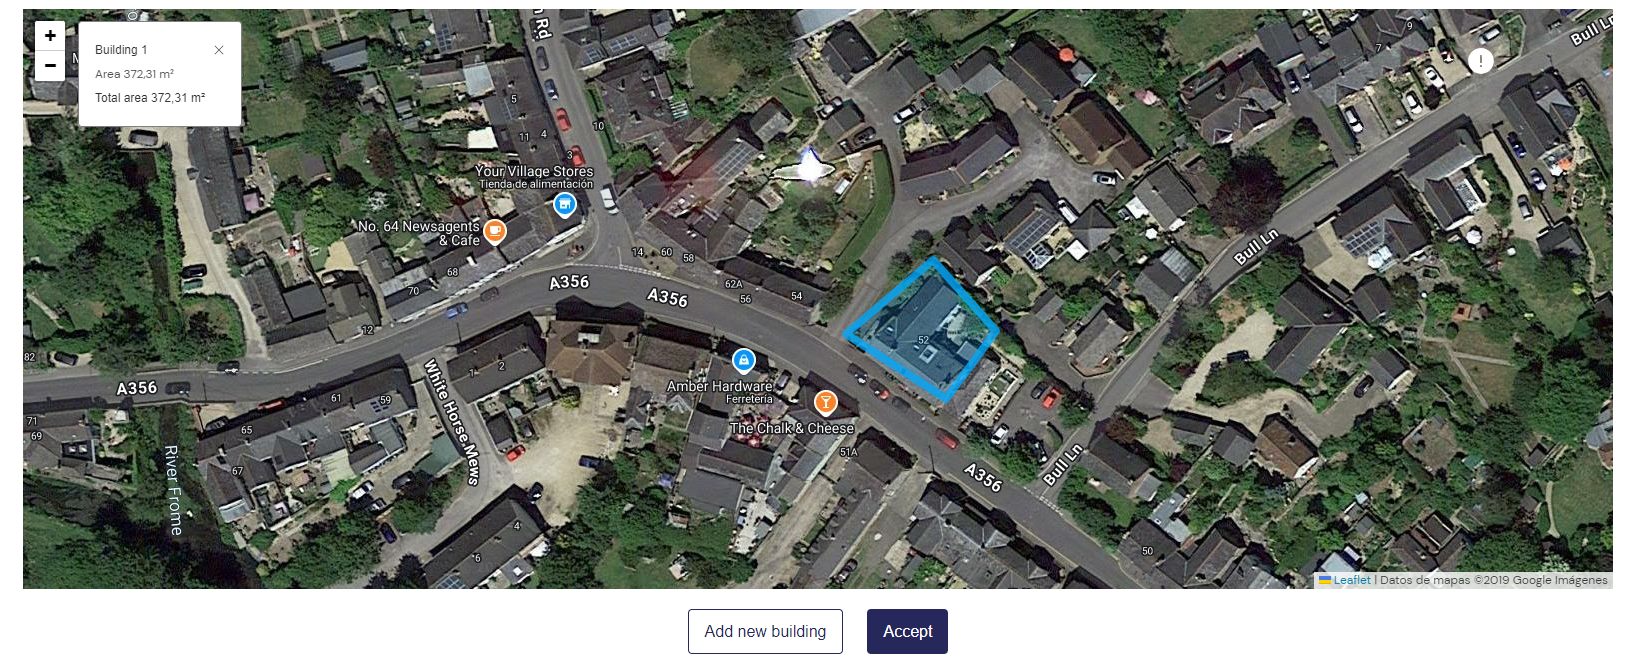Zoom out of the map
Screen dimensions: 1639x661
[x=50, y=66]
